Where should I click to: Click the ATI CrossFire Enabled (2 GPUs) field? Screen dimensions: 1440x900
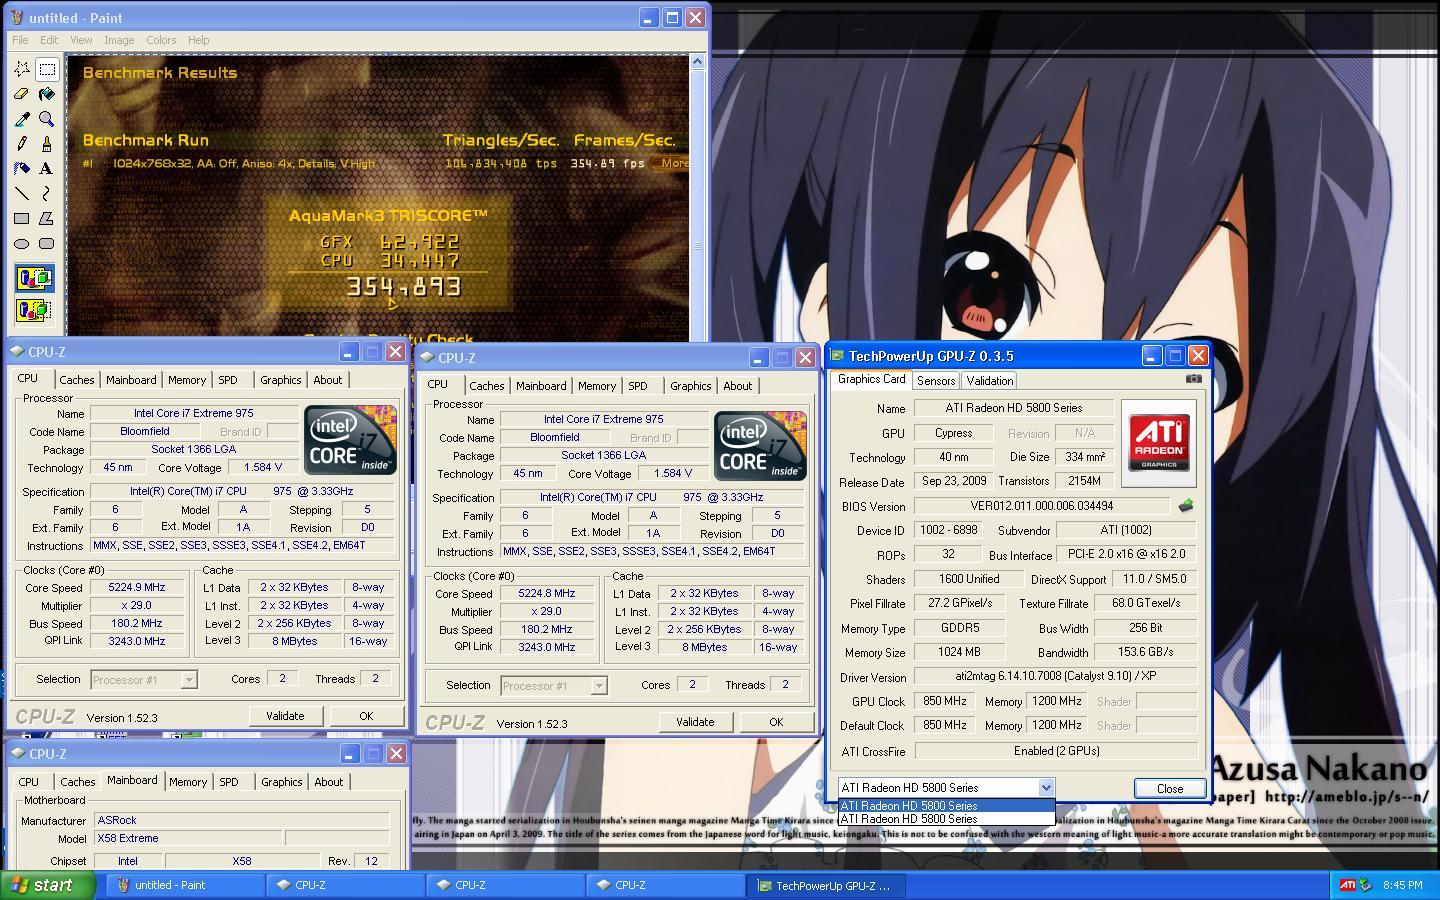[x=1056, y=751]
